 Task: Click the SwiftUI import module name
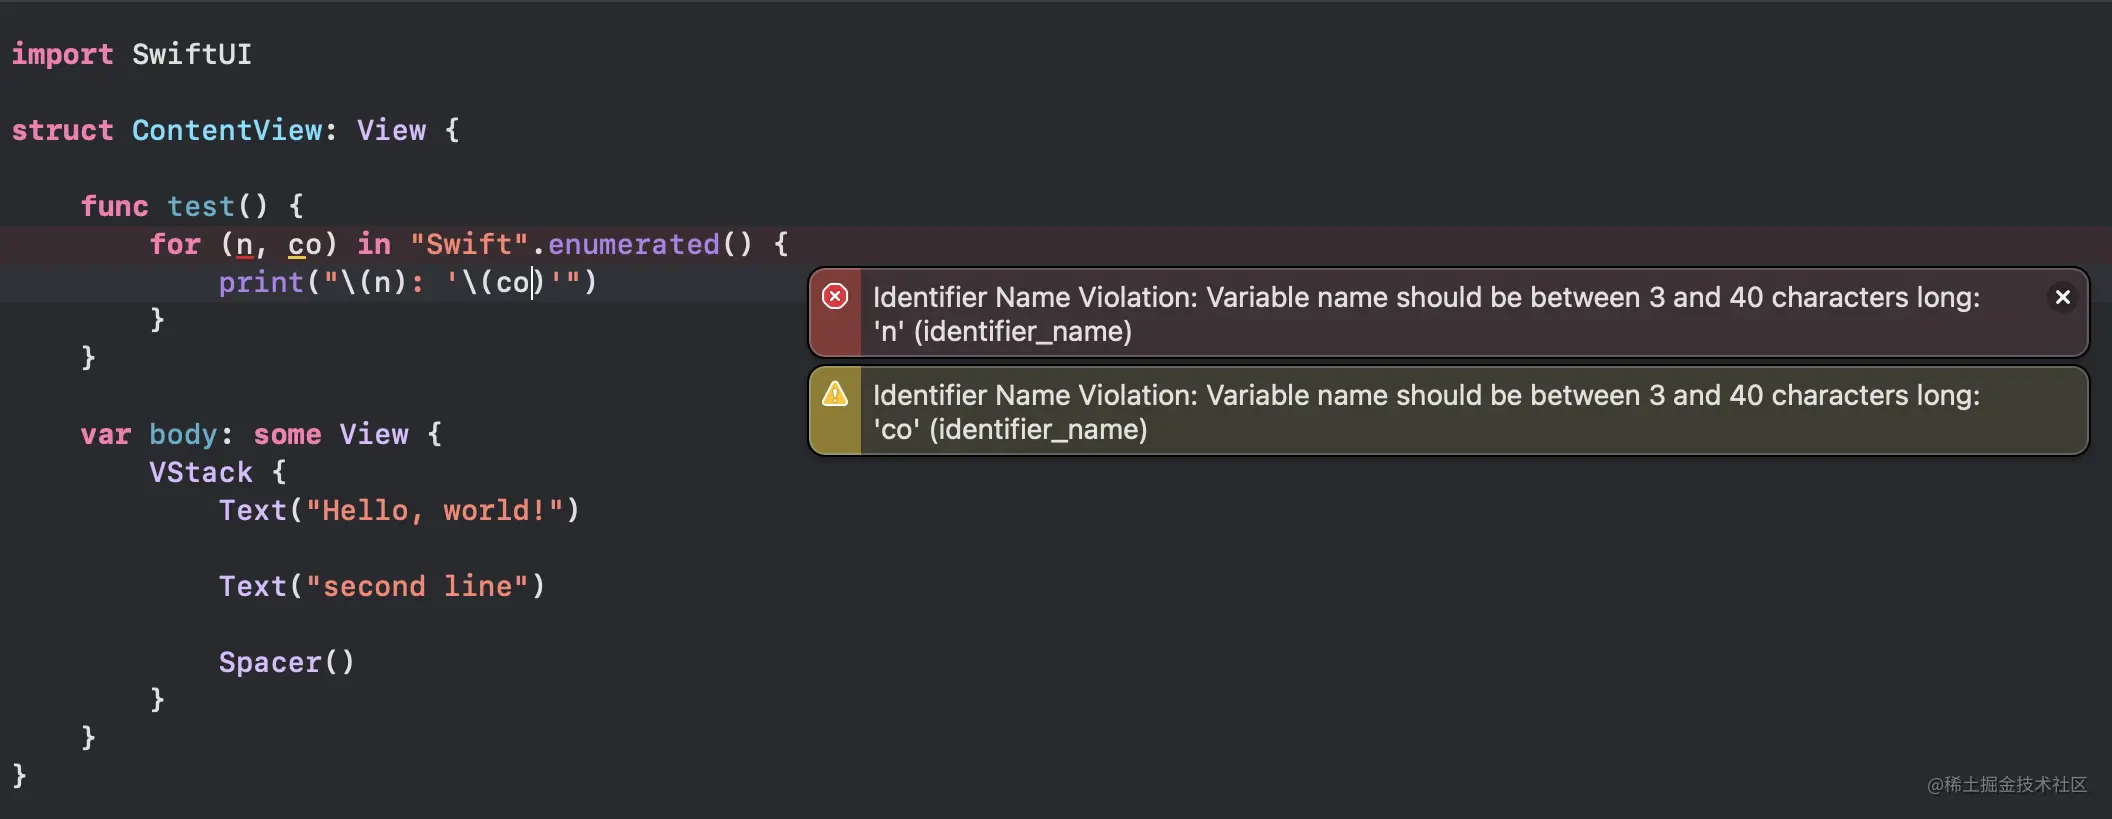(x=191, y=55)
